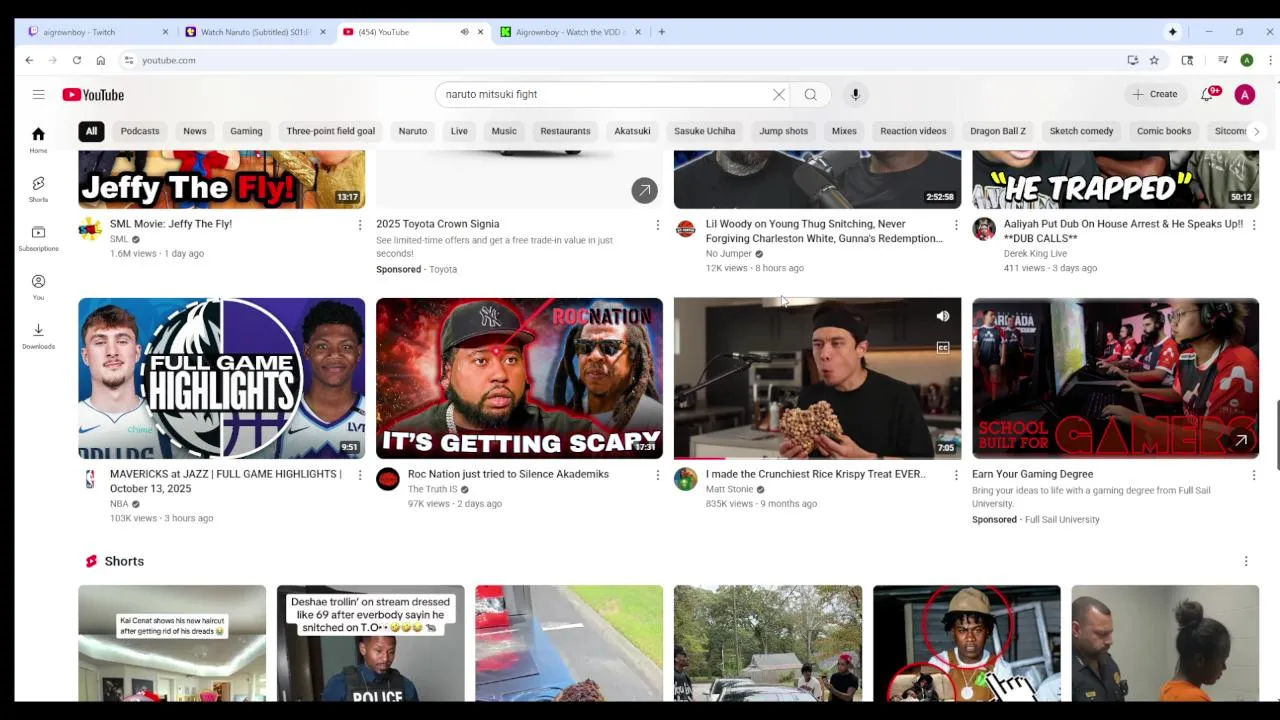This screenshot has width=1280, height=720.
Task: Open the more options menu for MAVERICKS at JAZZ video
Action: [360, 475]
